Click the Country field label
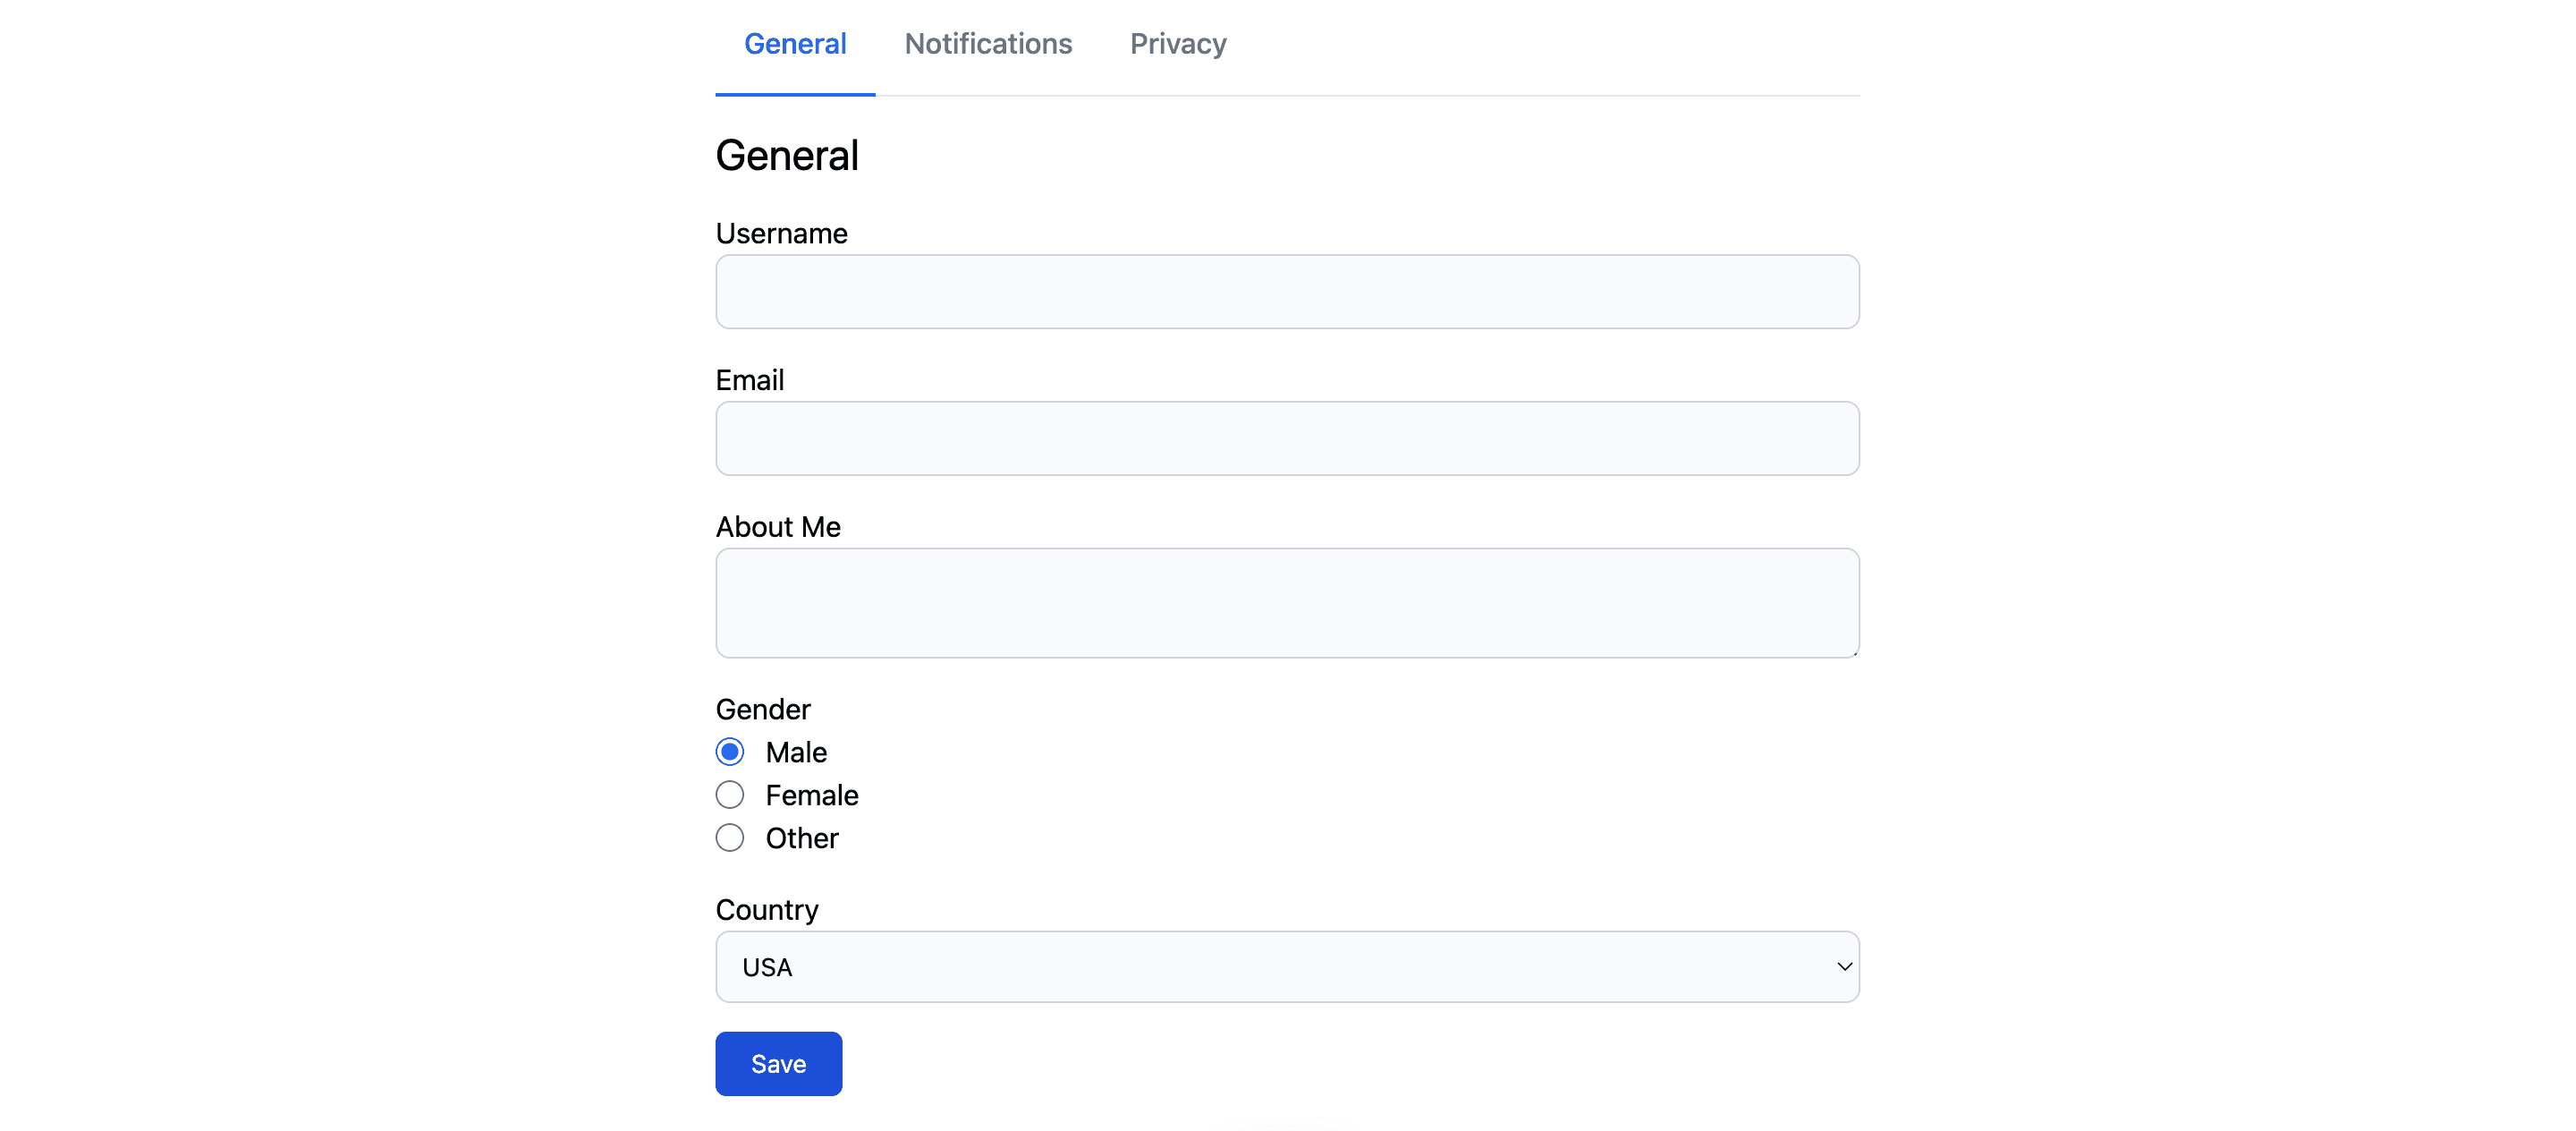The height and width of the screenshot is (1131, 2576). pos(767,910)
